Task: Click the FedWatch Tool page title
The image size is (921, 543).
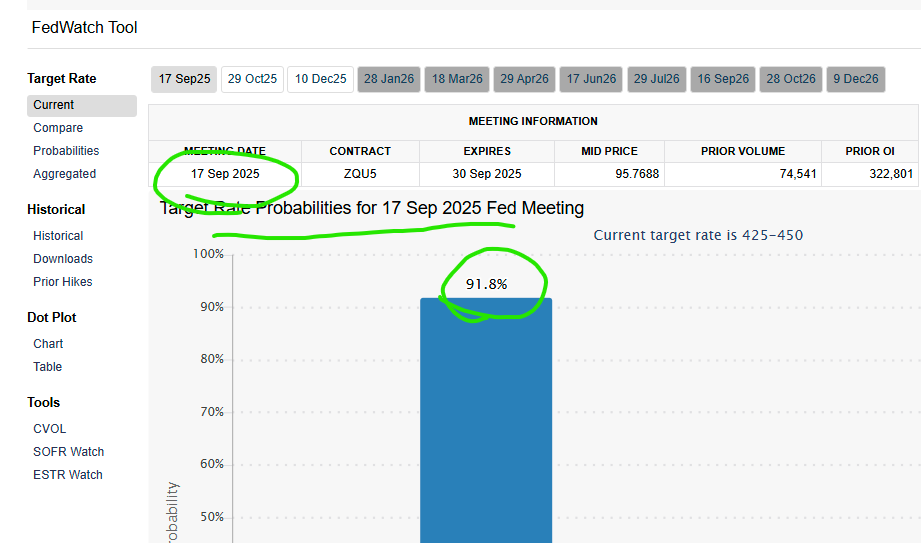Action: 85,28
